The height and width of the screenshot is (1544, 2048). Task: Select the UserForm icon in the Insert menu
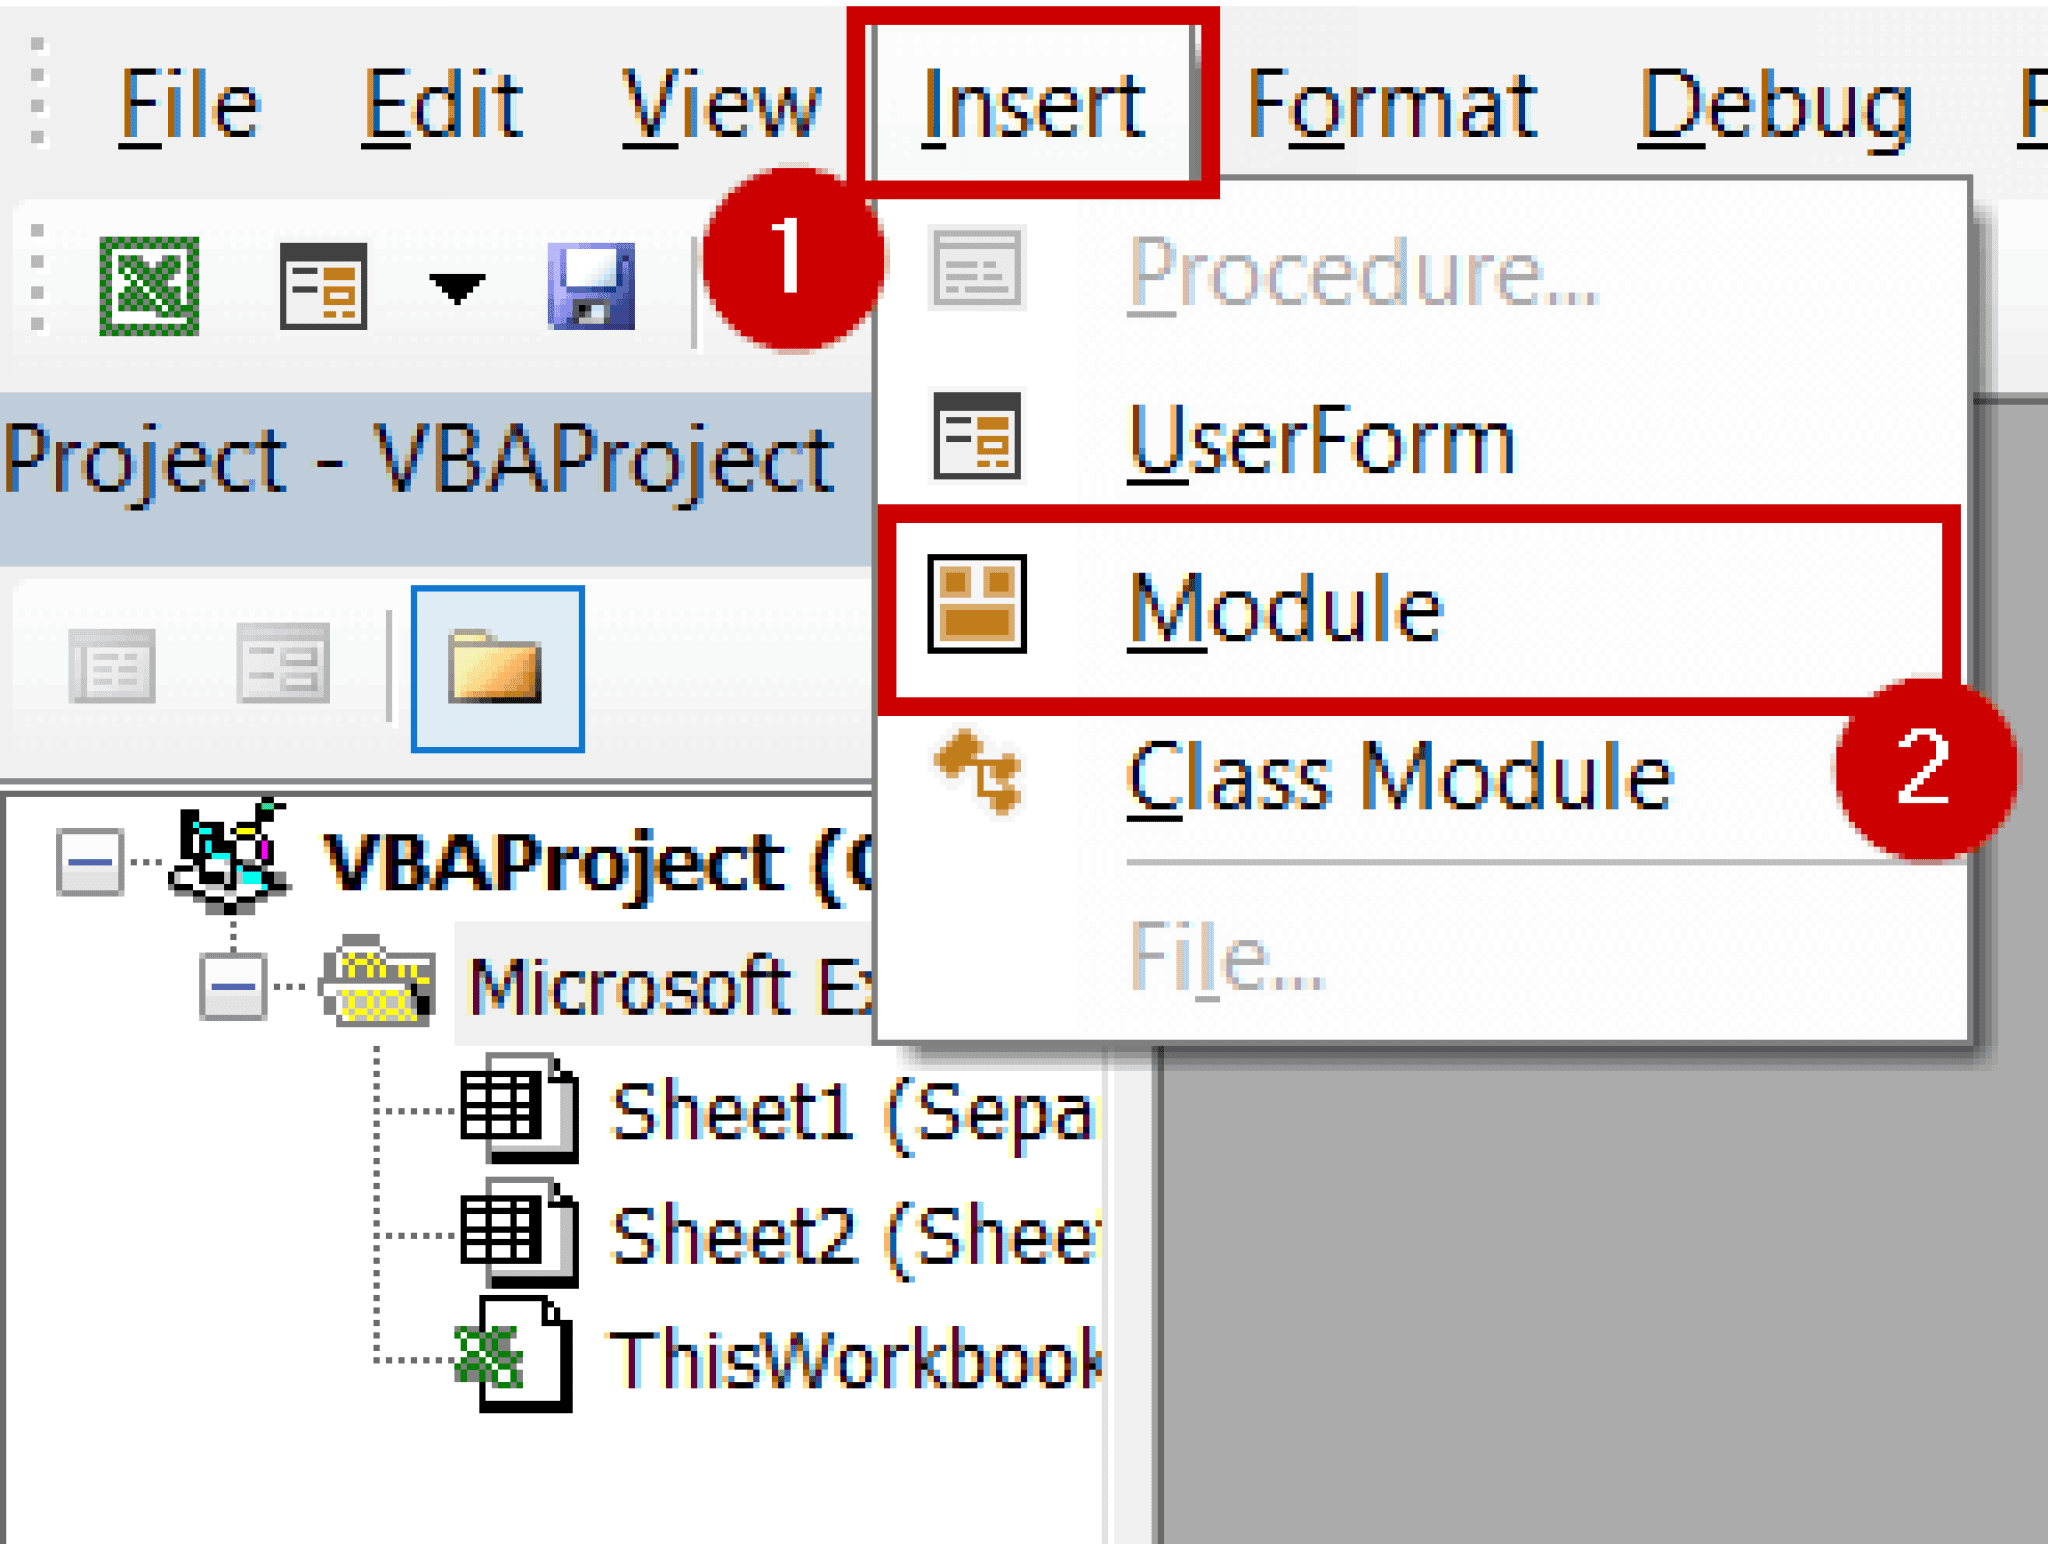[x=975, y=437]
